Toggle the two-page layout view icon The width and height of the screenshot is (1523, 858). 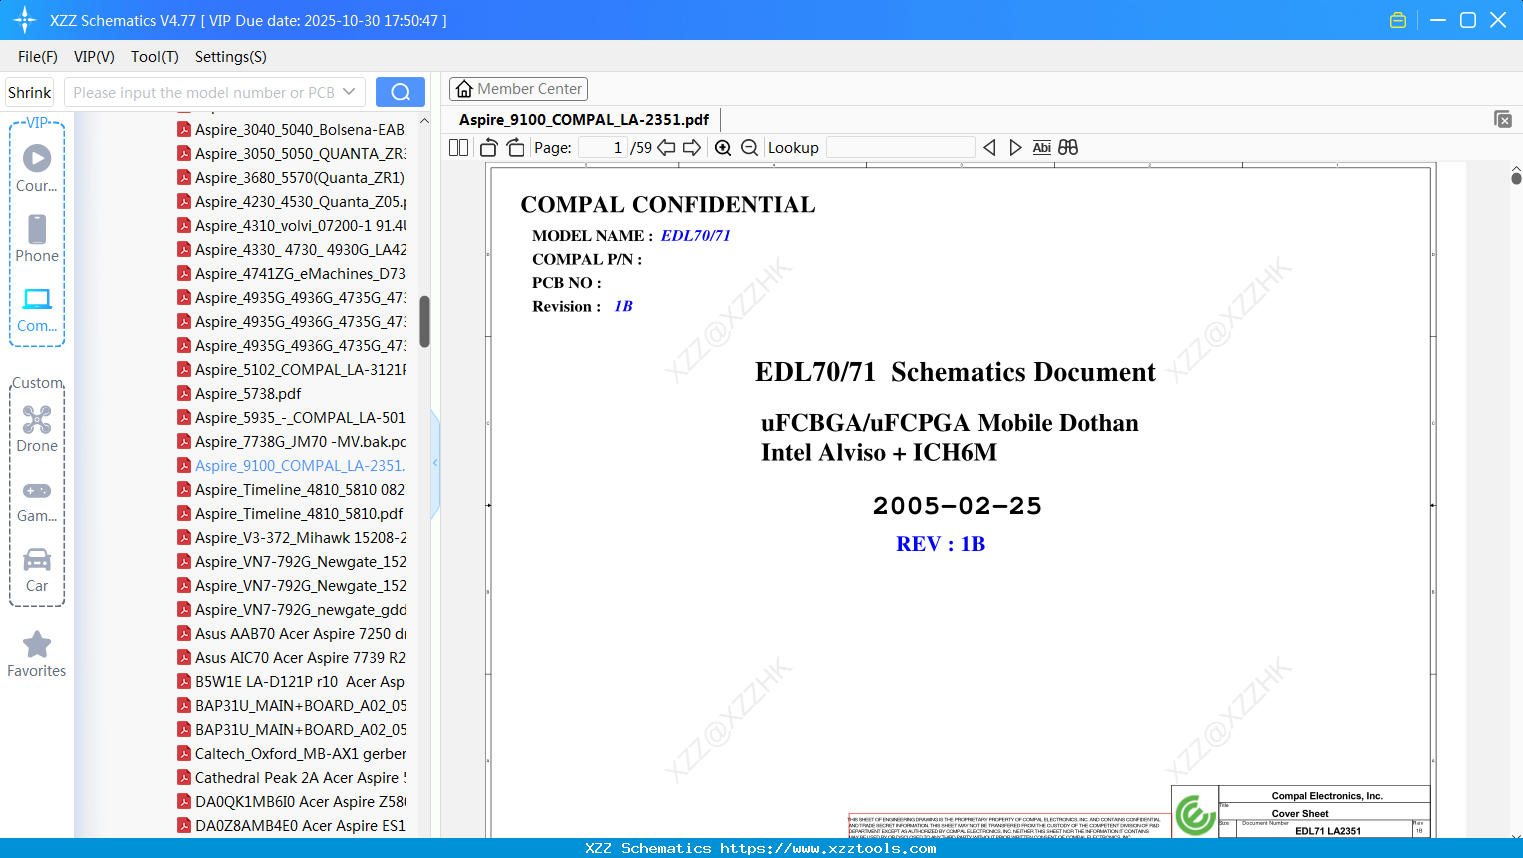pyautogui.click(x=458, y=148)
